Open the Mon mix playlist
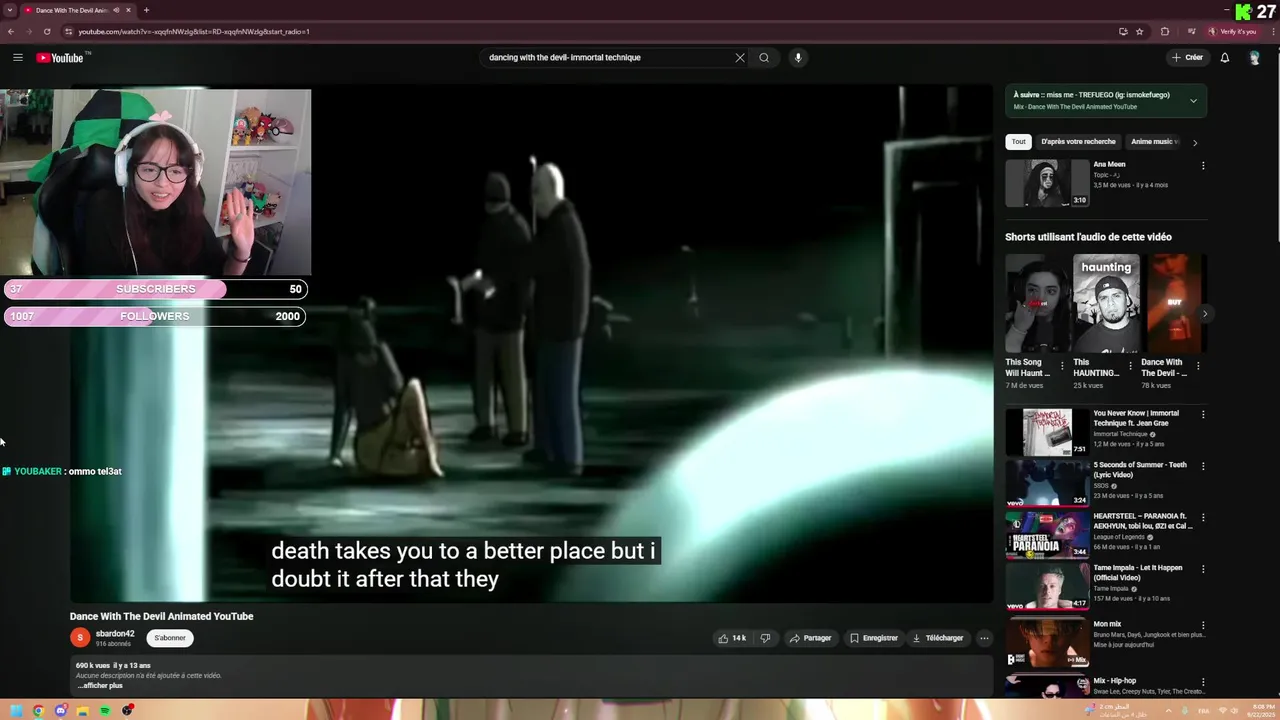The width and height of the screenshot is (1280, 720). coord(1047,643)
